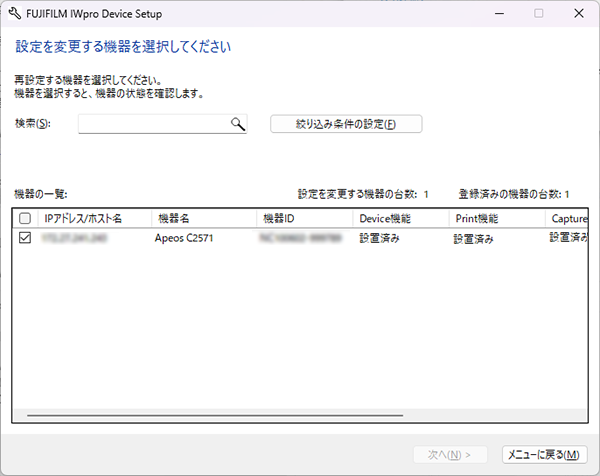Open 絞り込み条件の設定 filter settings
The height and width of the screenshot is (476, 600).
(x=346, y=124)
